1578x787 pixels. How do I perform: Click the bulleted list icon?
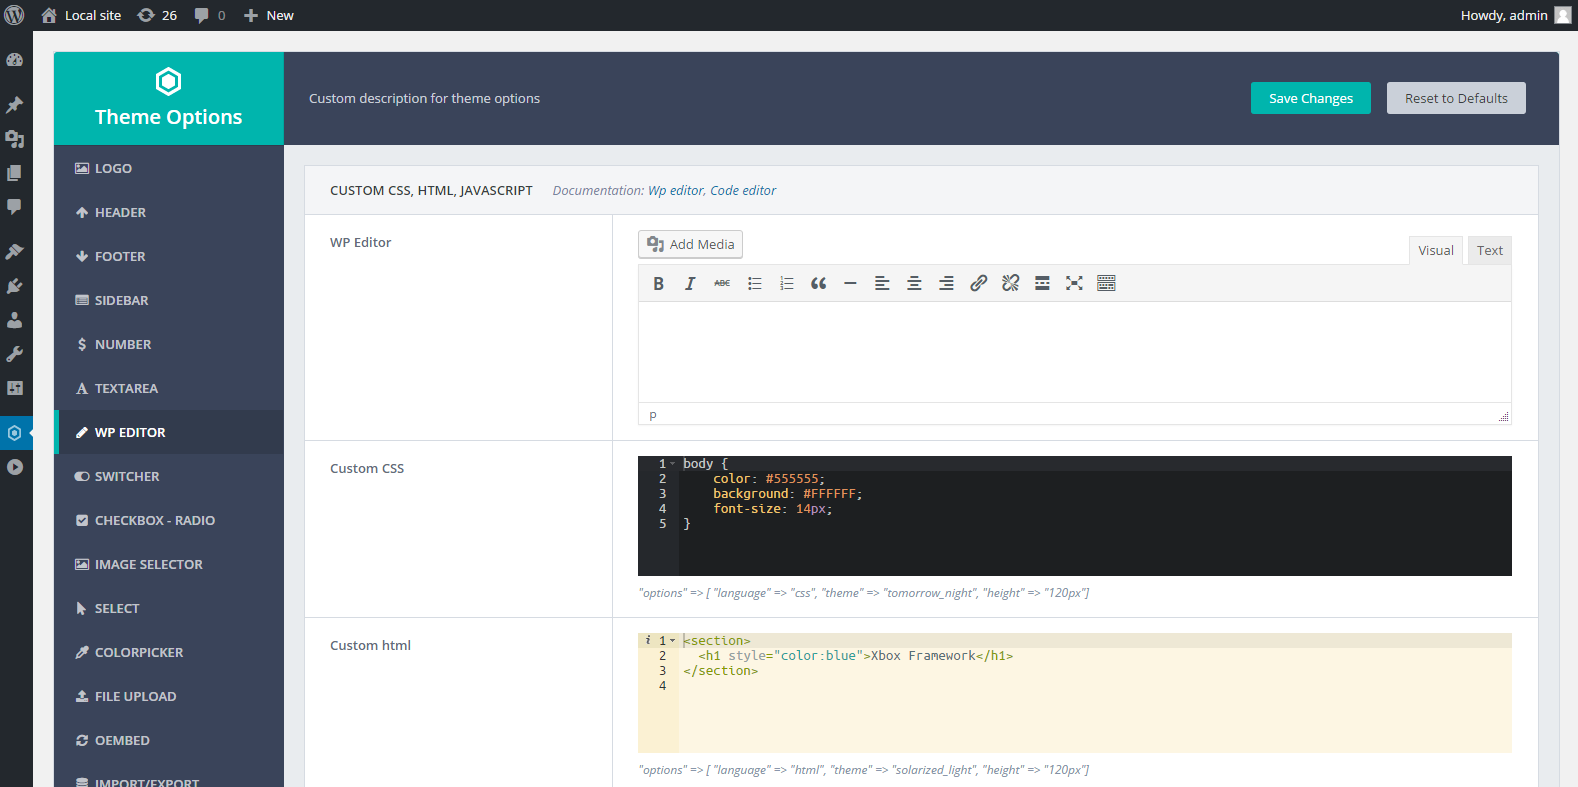[754, 284]
